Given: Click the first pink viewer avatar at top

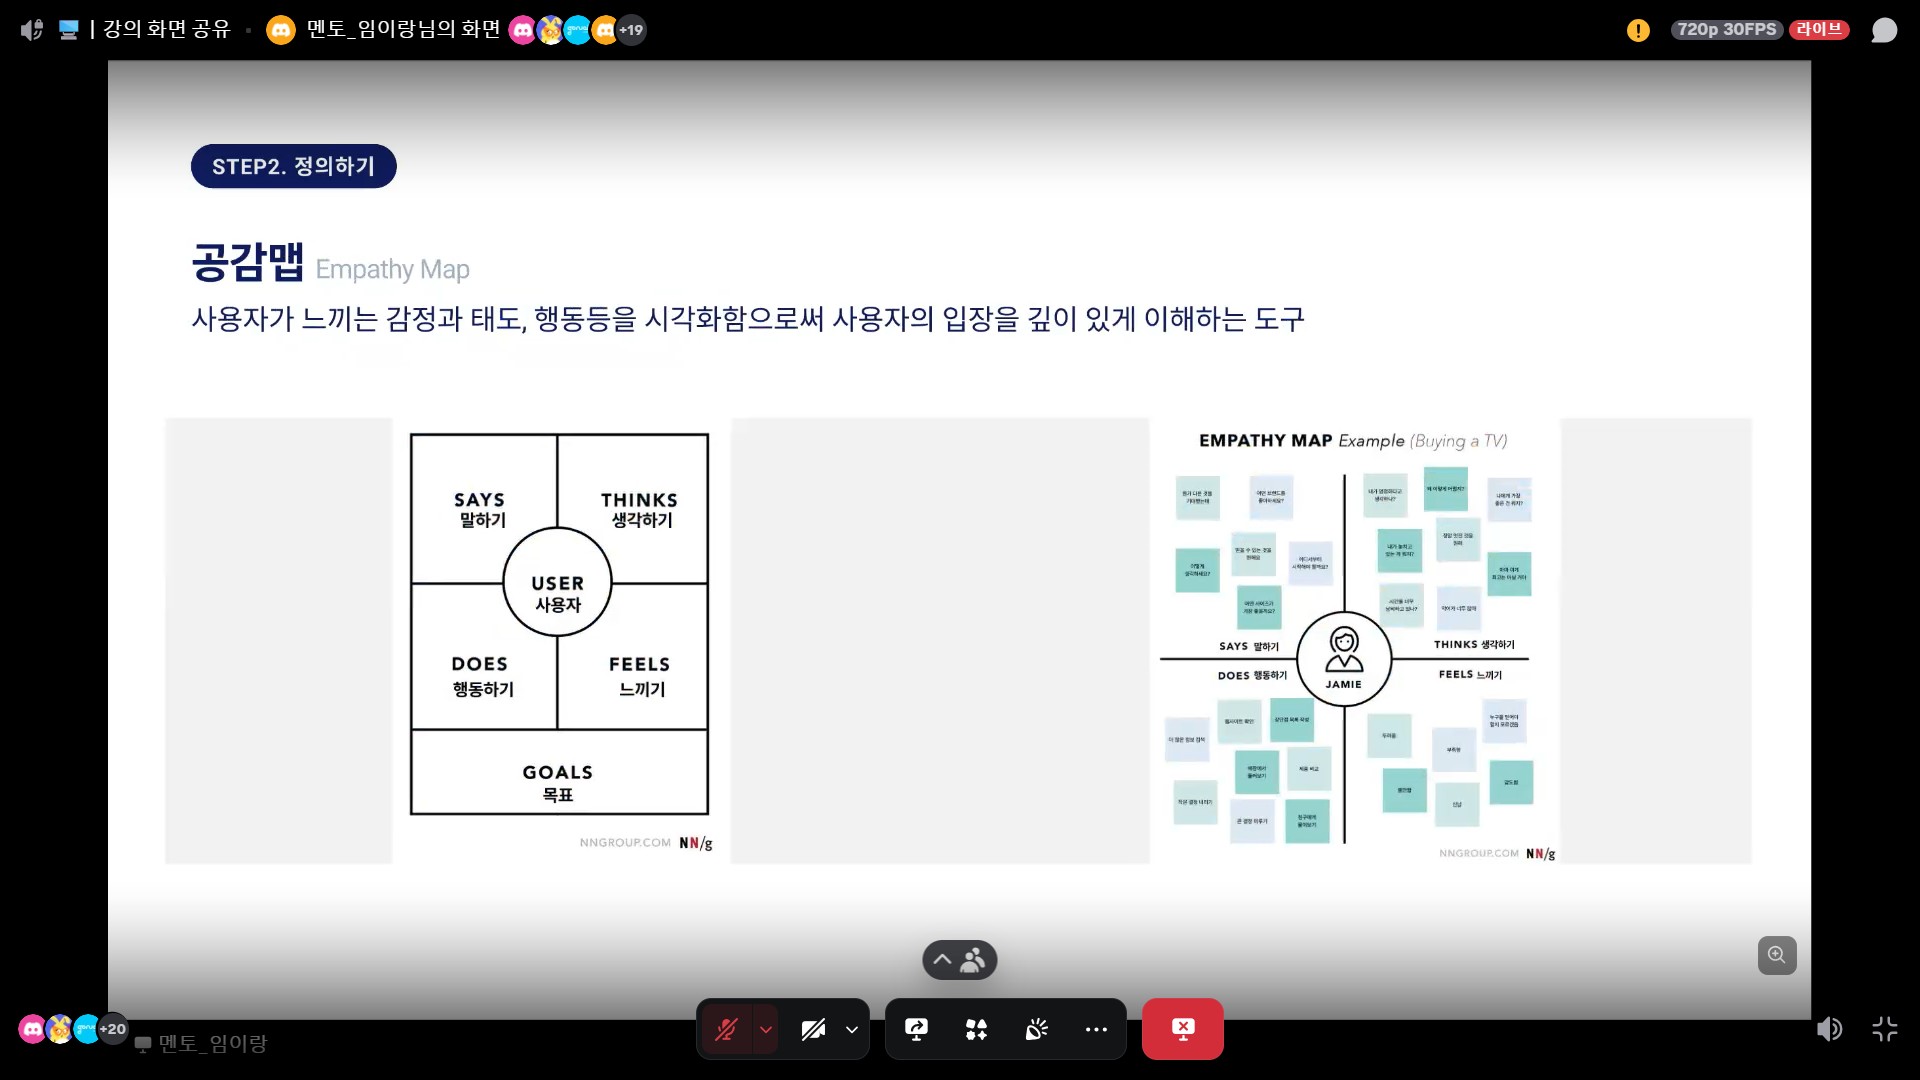Looking at the screenshot, I should click(x=523, y=30).
